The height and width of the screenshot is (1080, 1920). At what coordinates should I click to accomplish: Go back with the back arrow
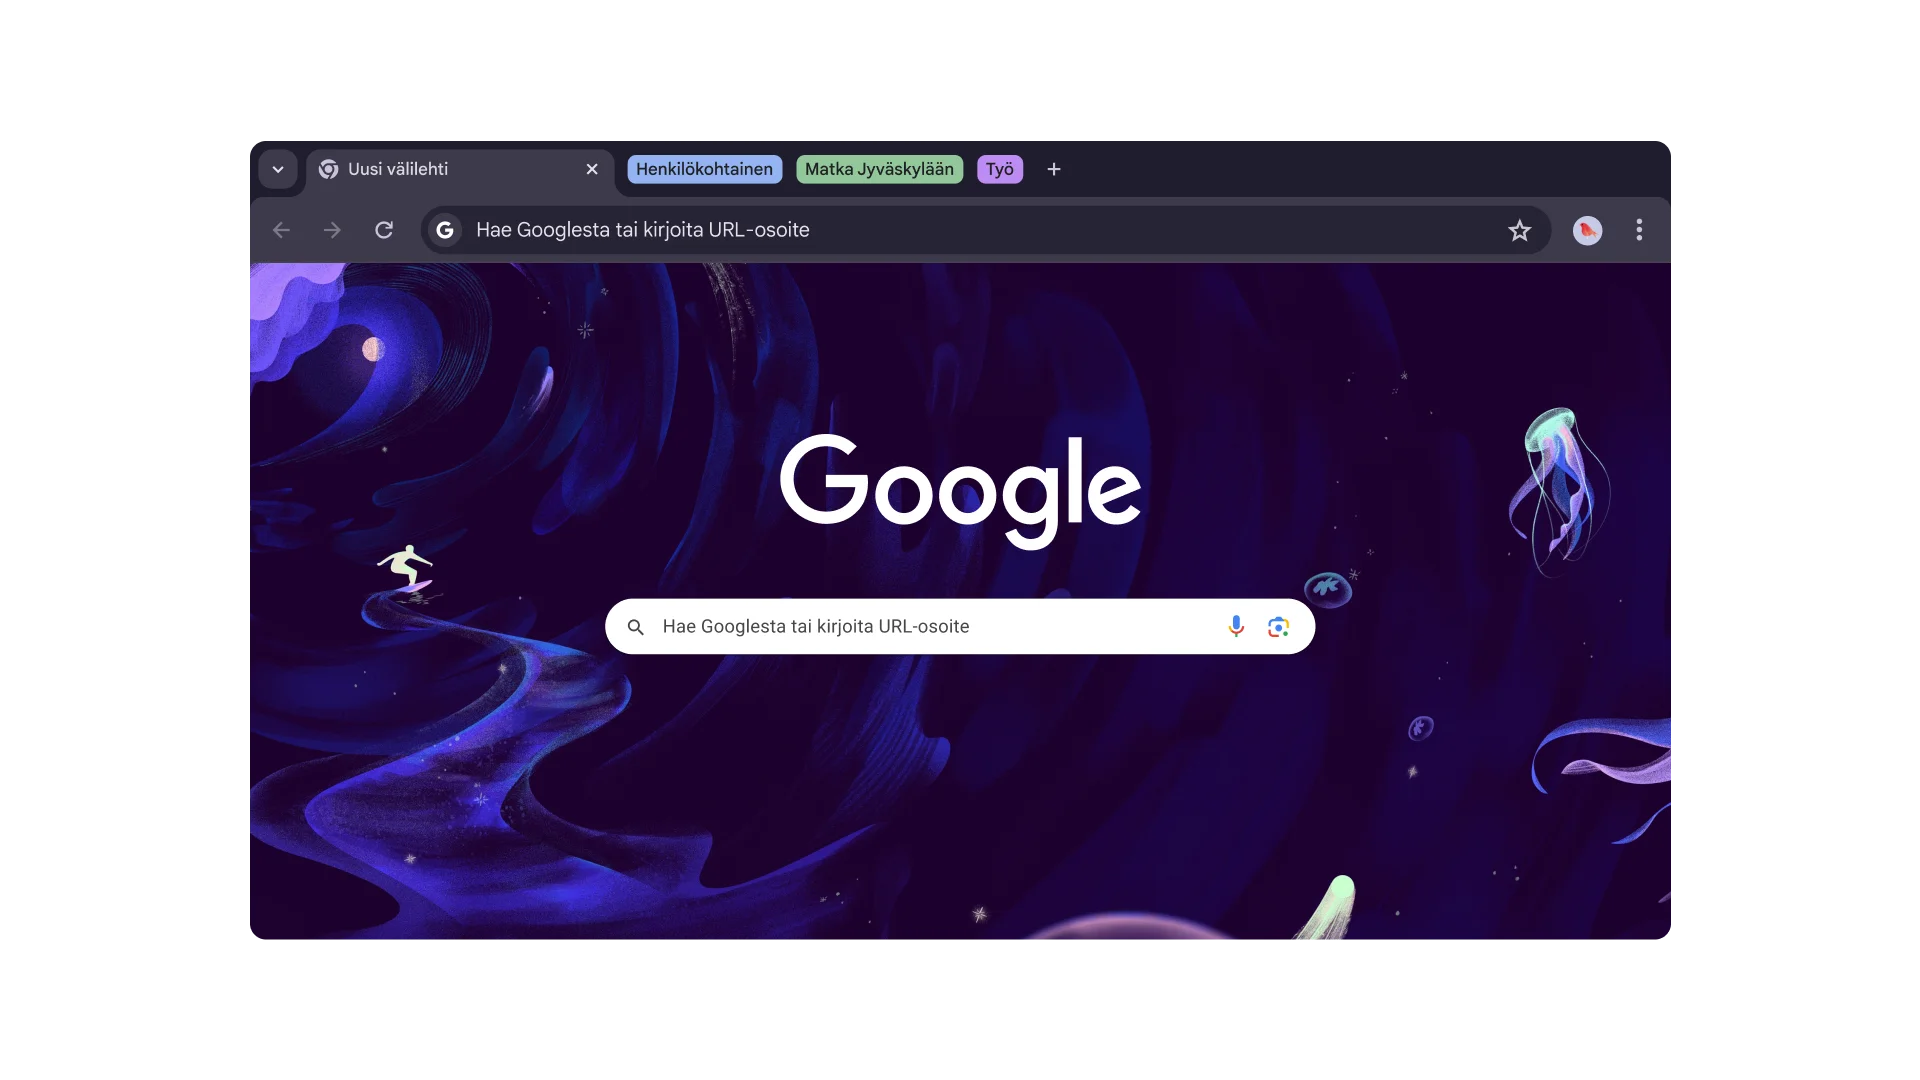coord(281,231)
